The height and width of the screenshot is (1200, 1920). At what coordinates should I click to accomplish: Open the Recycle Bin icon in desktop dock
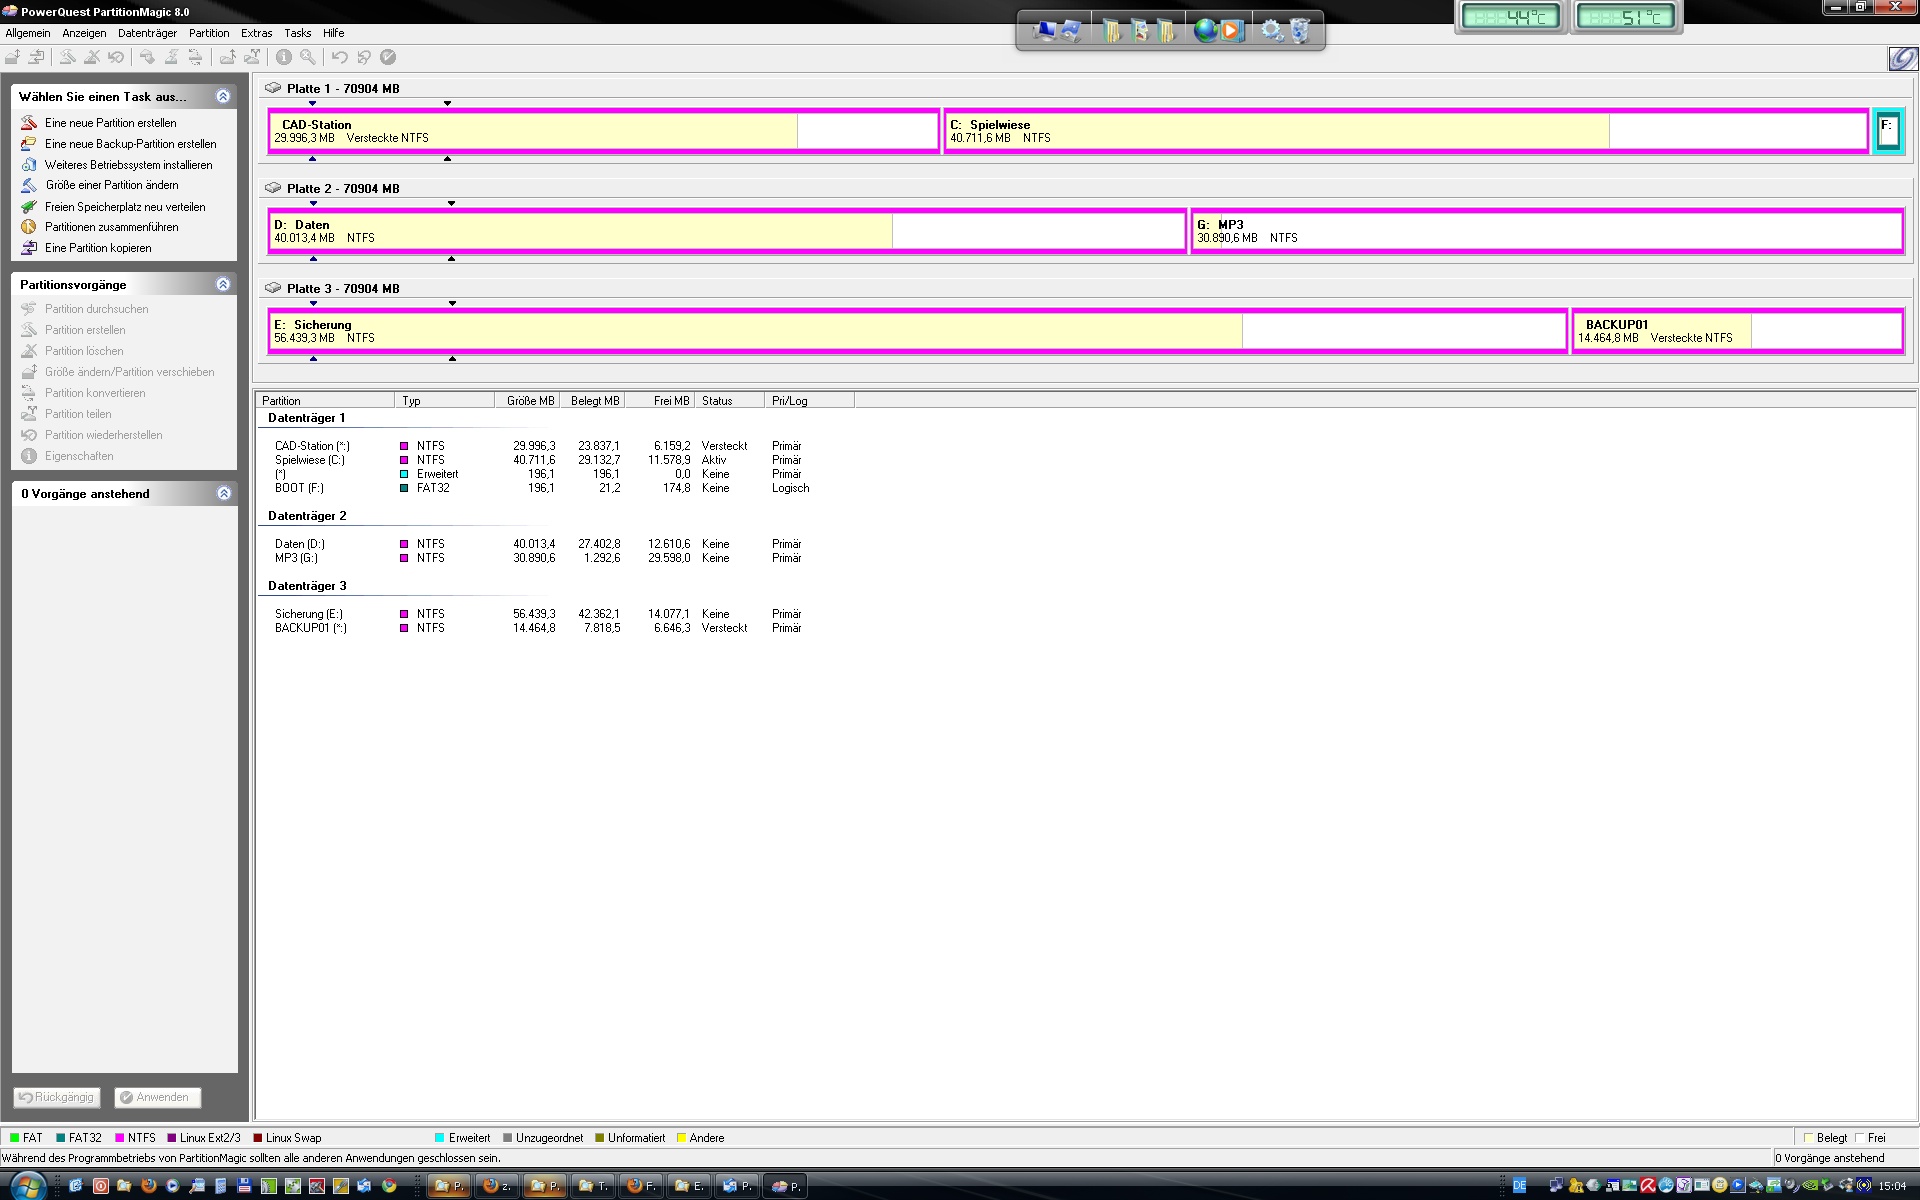tap(1300, 31)
